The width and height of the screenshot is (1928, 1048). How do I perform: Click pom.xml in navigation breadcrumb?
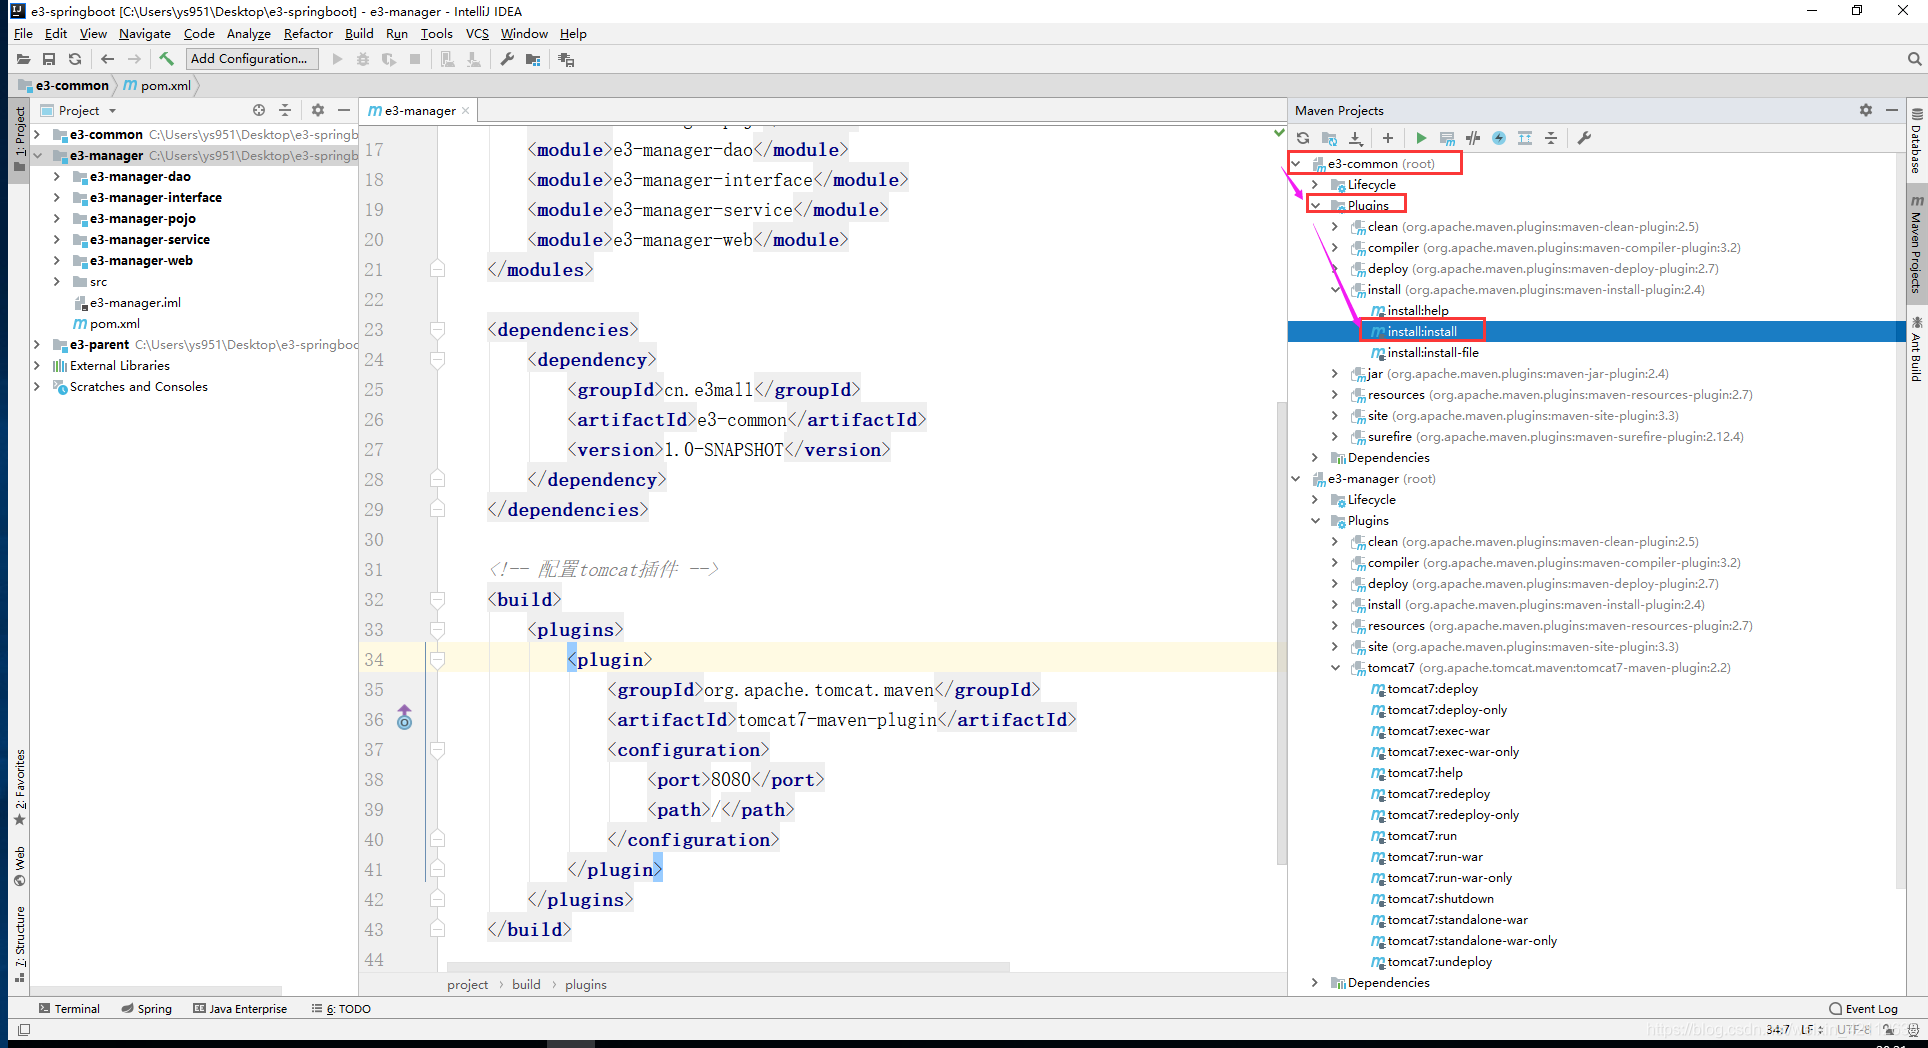click(x=157, y=86)
